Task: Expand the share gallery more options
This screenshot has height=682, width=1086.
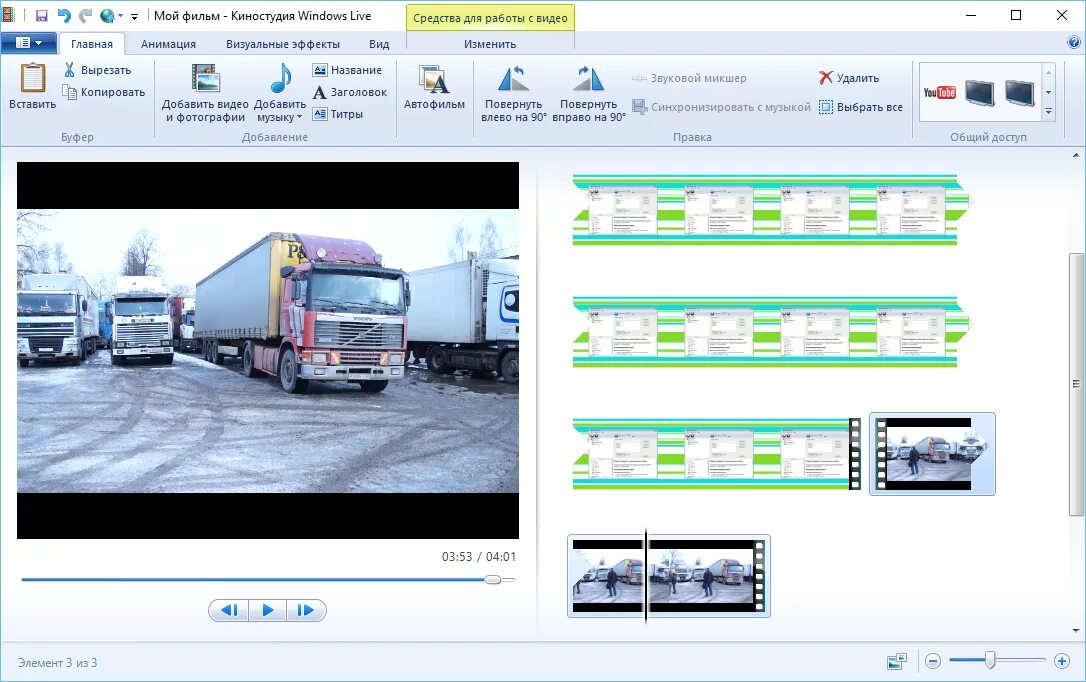Action: click(1049, 111)
